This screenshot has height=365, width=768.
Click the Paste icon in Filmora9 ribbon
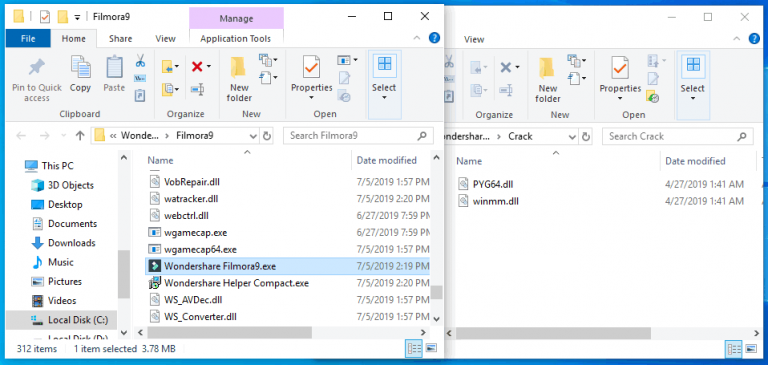(x=114, y=67)
